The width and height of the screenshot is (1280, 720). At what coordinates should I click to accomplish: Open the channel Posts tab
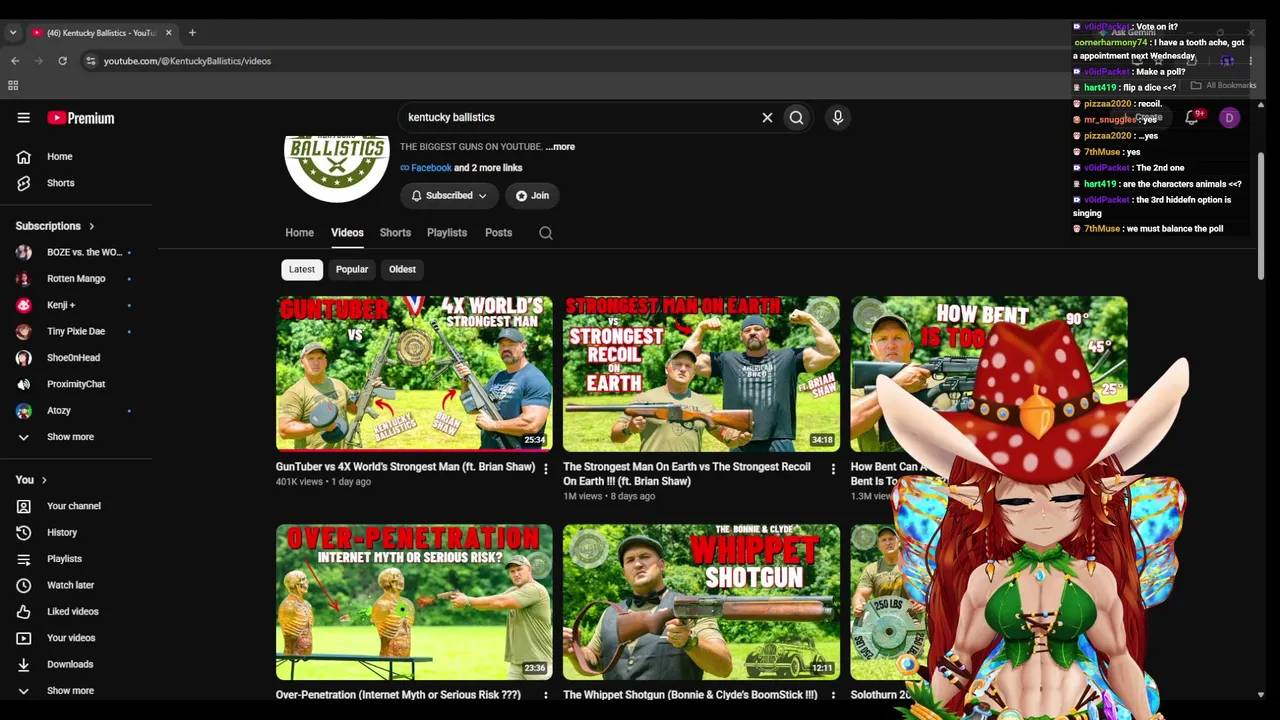point(498,233)
